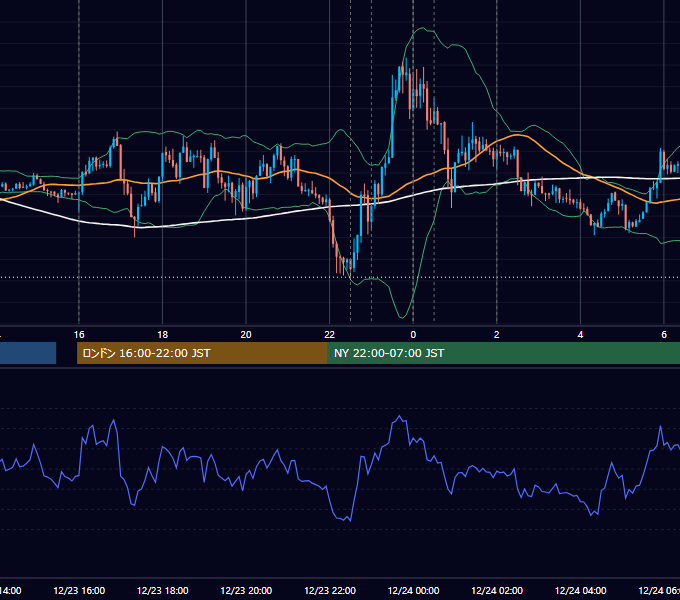Select the 16 hour label on upper axis
This screenshot has height=600, width=680.
coord(79,335)
